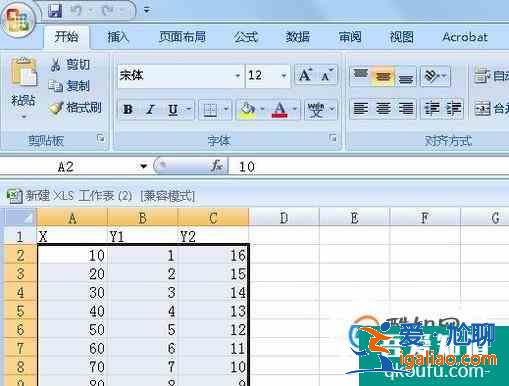
Task: Open the 页面布局 tab
Action: click(x=182, y=37)
